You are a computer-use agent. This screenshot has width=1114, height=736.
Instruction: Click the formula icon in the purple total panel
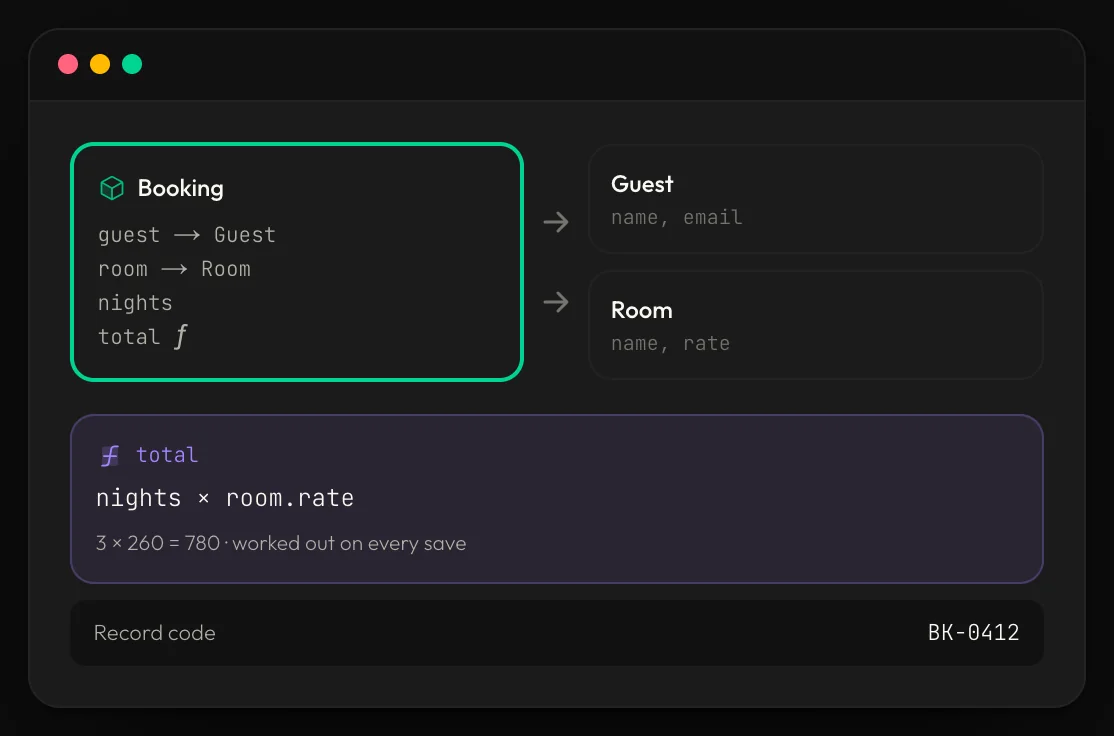110,455
